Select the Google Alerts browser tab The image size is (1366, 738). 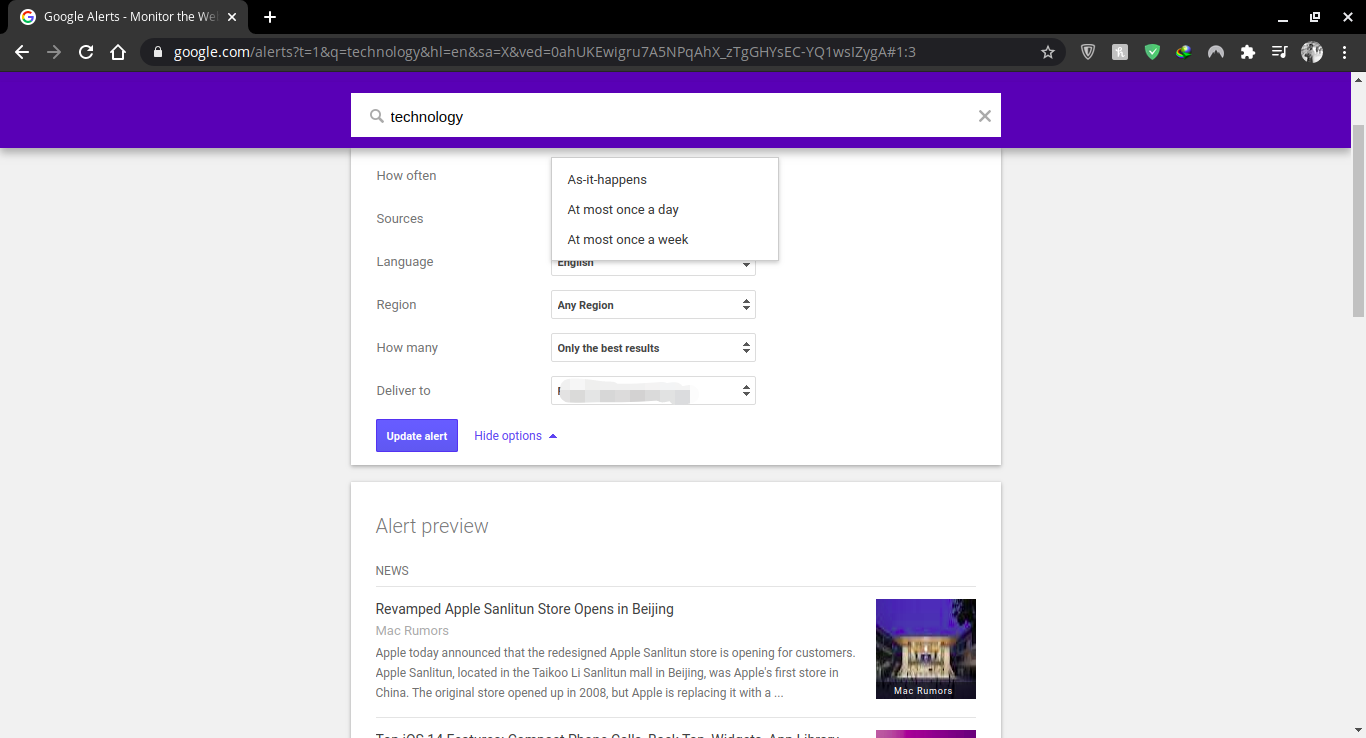pos(128,17)
